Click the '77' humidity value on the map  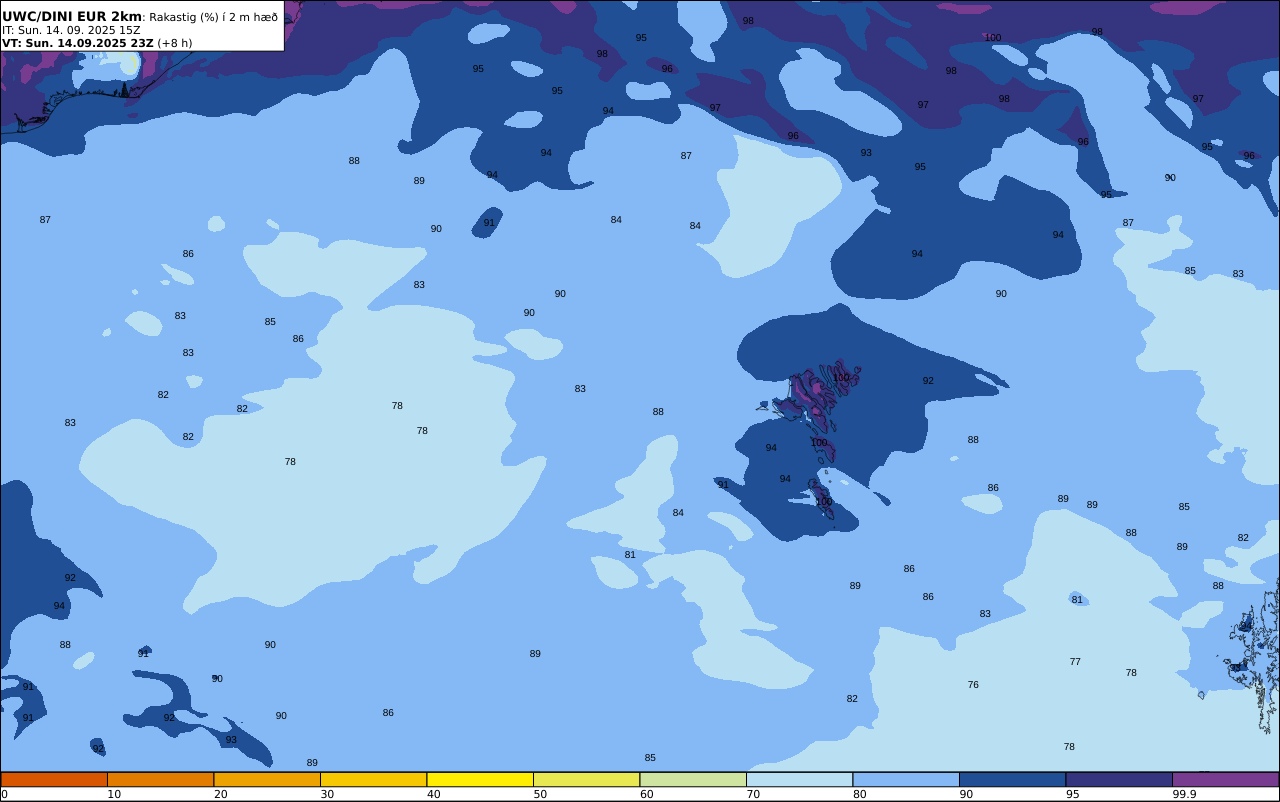coord(1075,662)
